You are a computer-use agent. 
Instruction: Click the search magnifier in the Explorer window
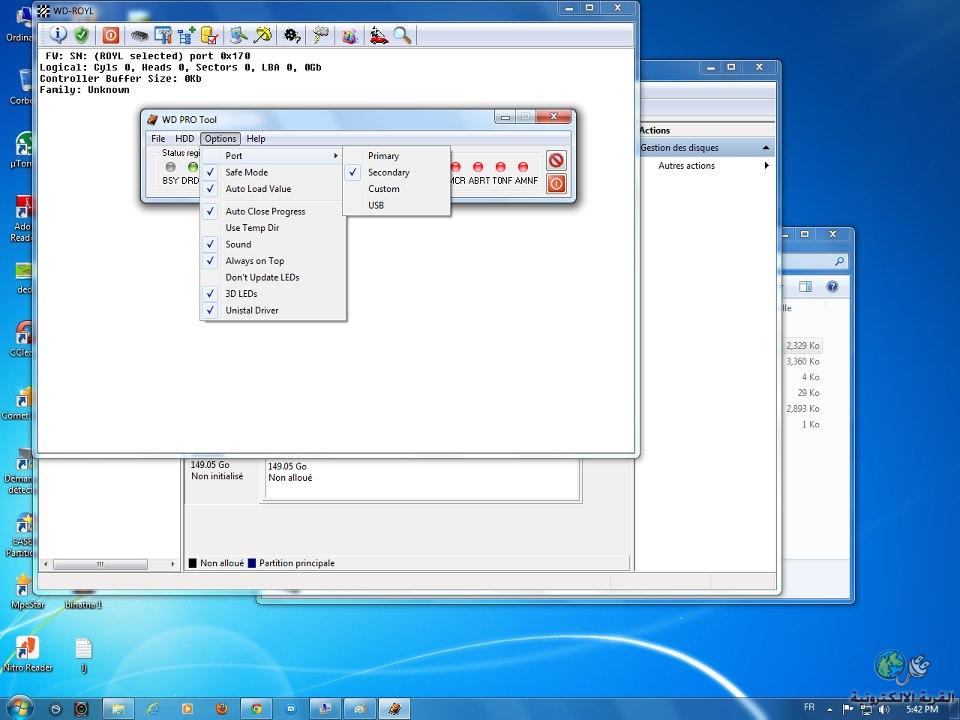tap(839, 261)
